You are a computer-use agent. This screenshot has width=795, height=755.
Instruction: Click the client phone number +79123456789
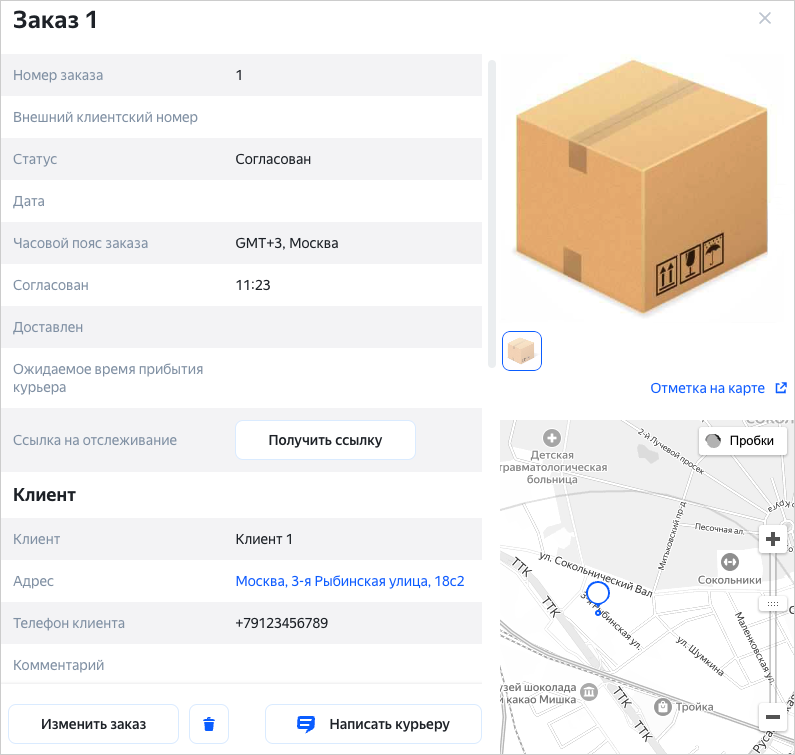coord(282,623)
